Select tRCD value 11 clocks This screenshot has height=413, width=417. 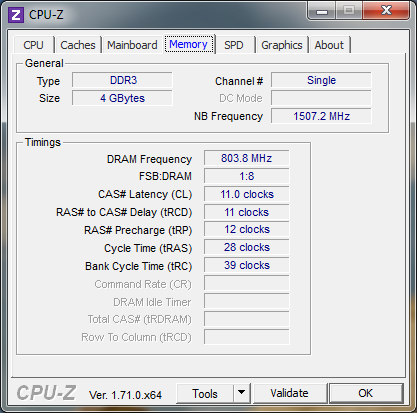247,212
